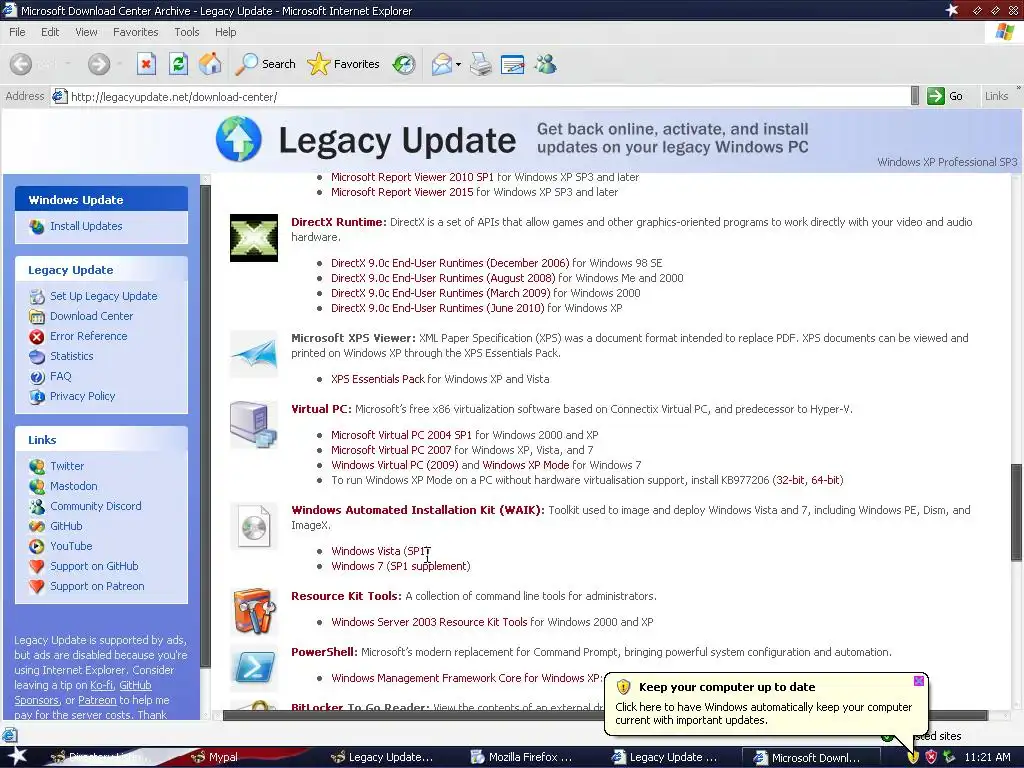The height and width of the screenshot is (768, 1024).
Task: Click the WAIK disc document icon
Action: 254,526
